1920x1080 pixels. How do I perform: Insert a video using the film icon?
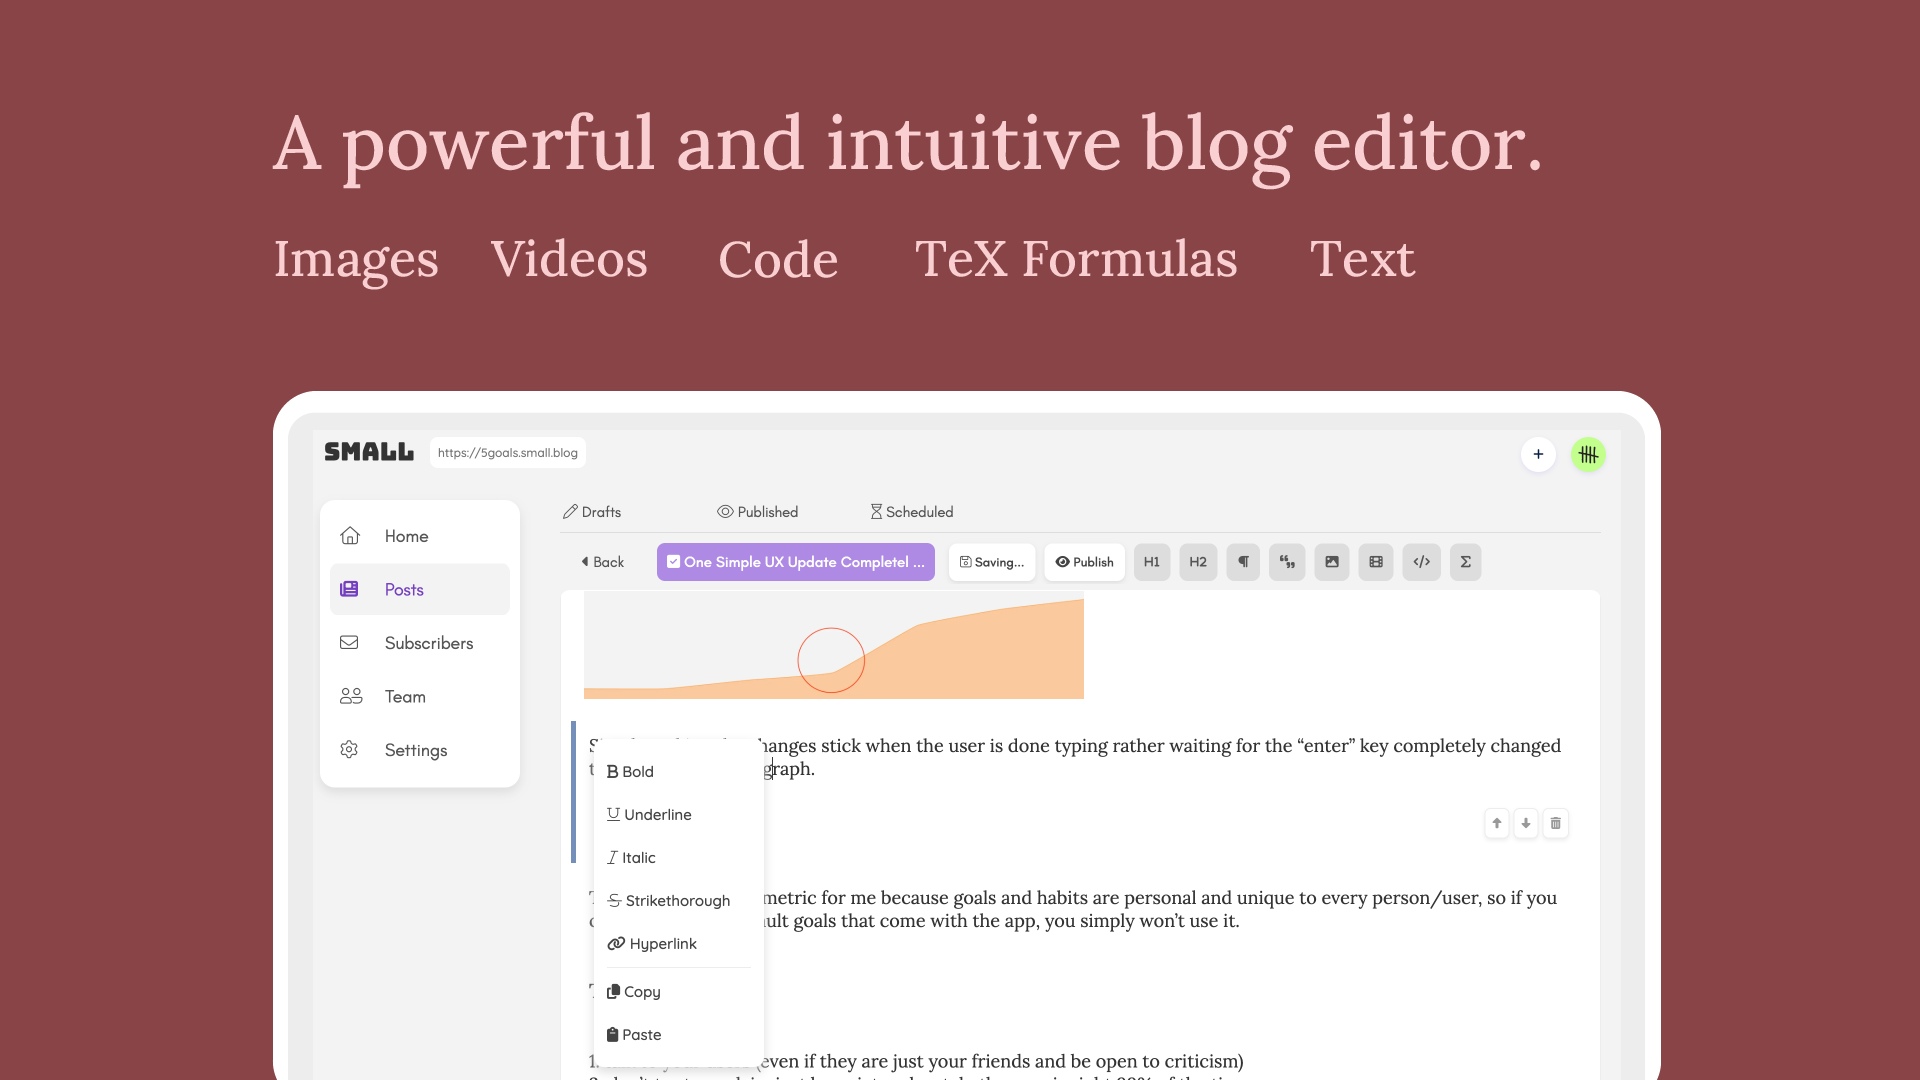pyautogui.click(x=1376, y=562)
